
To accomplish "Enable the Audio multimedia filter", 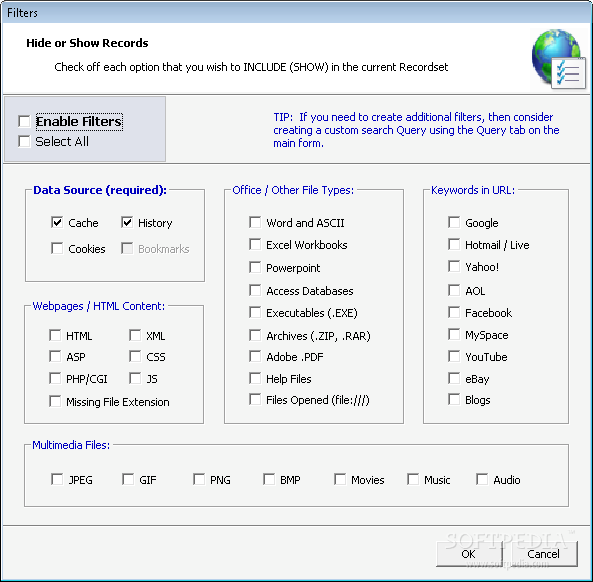I will click(x=482, y=479).
